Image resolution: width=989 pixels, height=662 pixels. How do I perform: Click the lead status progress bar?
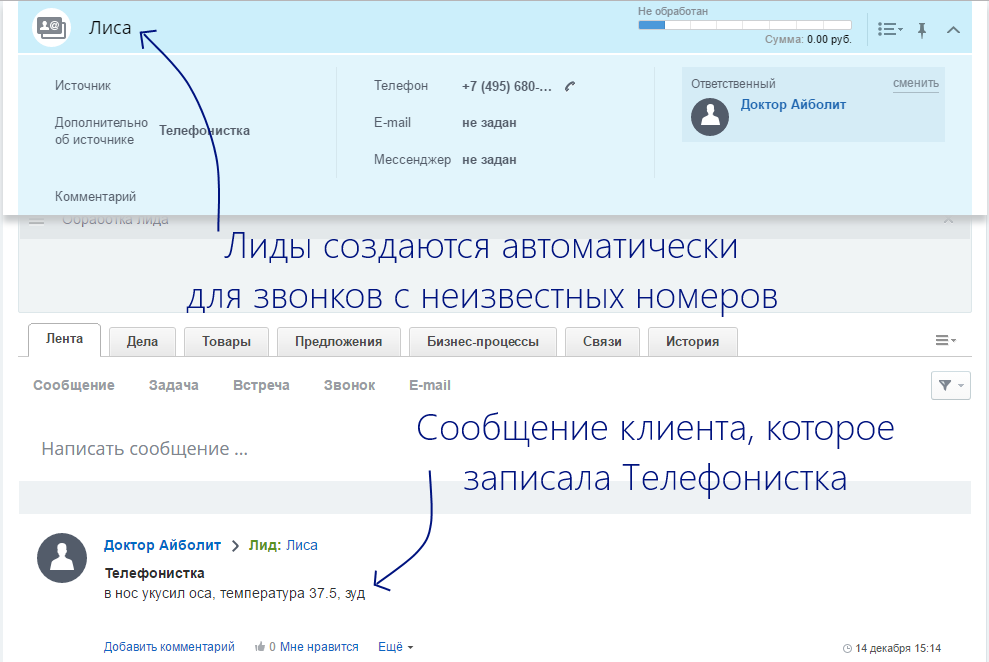744,25
